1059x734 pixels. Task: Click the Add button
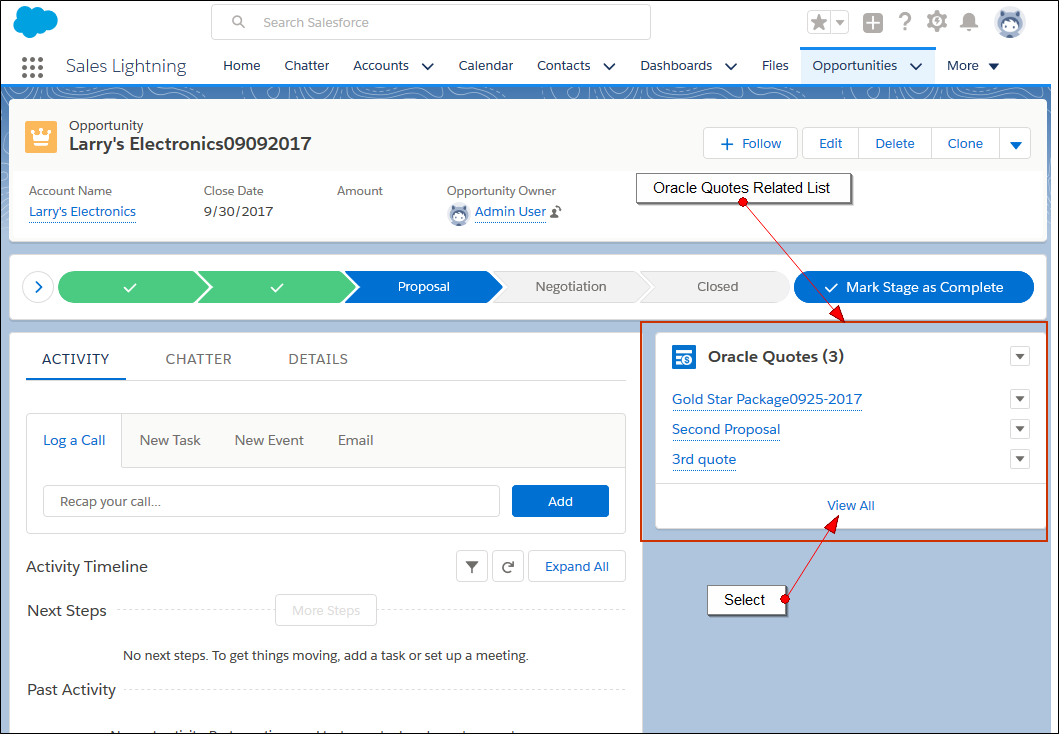pyautogui.click(x=560, y=501)
